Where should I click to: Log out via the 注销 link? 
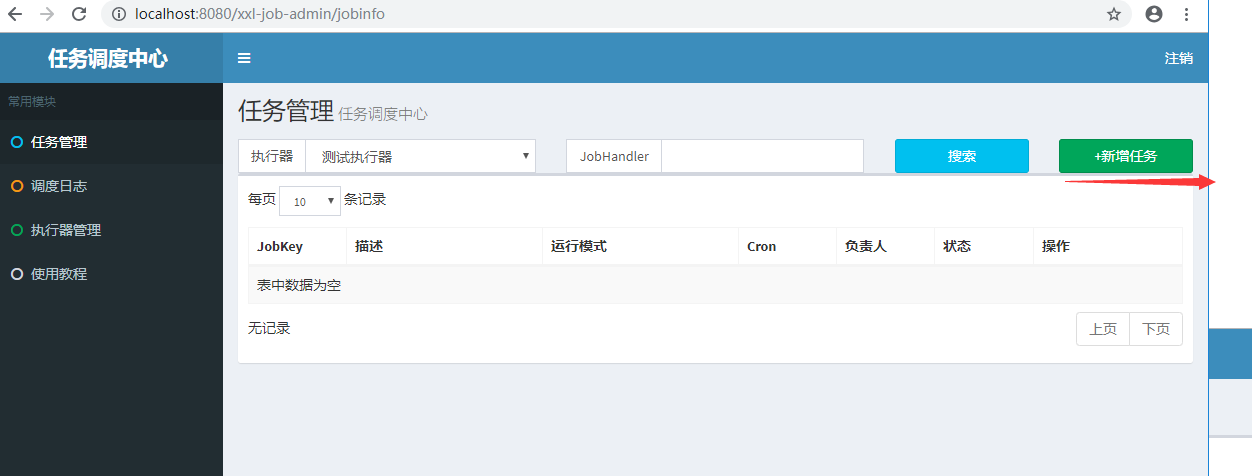[1178, 58]
